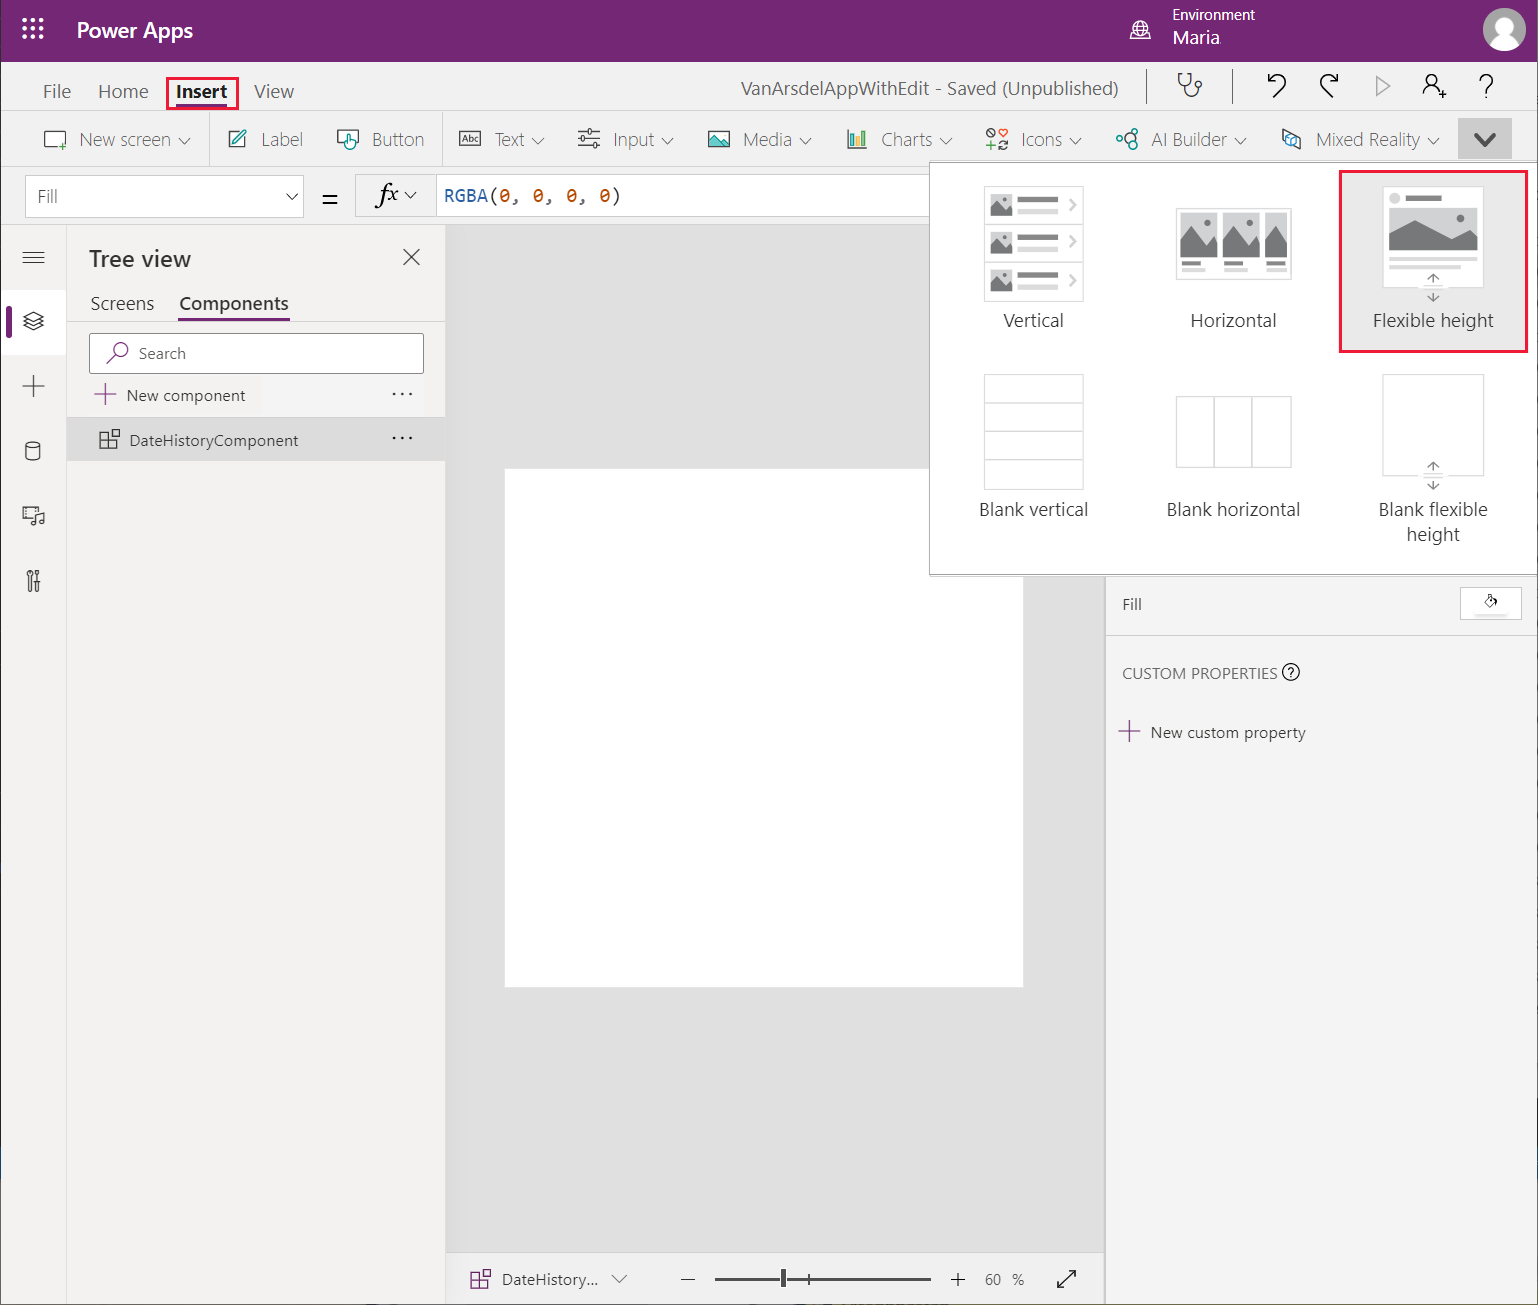Click the tree view Search field
The image size is (1538, 1305).
click(x=256, y=353)
